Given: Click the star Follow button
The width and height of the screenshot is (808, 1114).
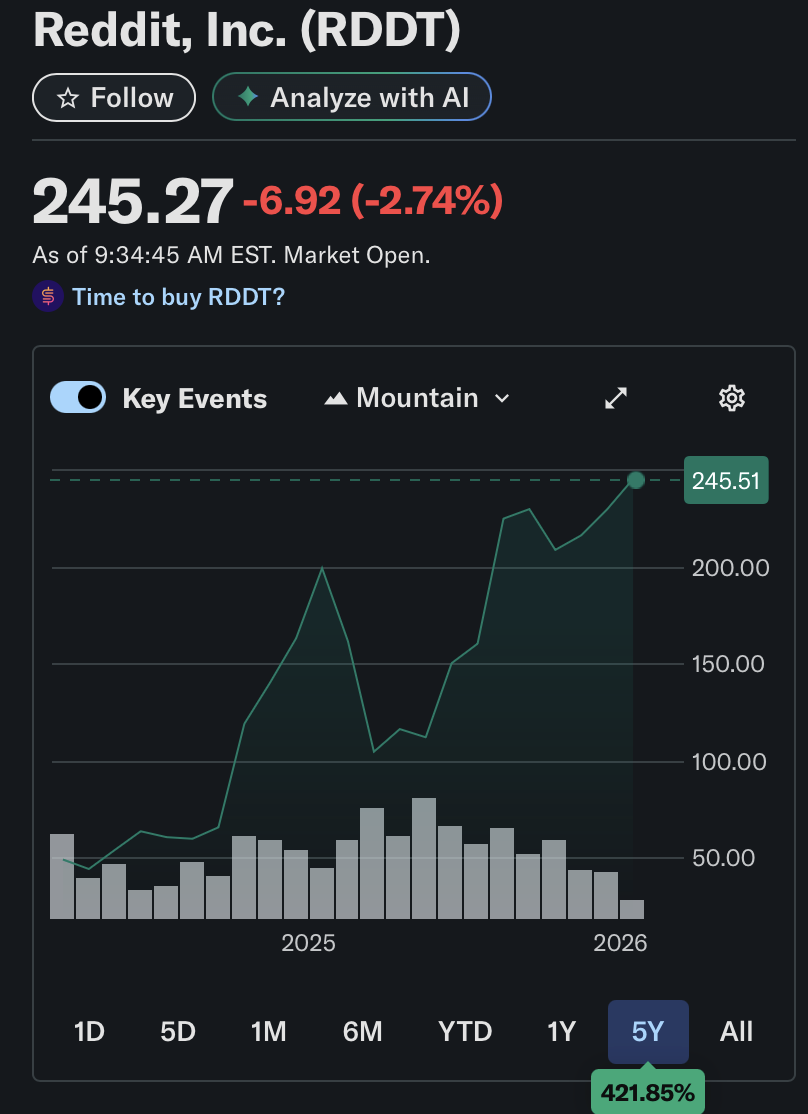Looking at the screenshot, I should click(114, 97).
